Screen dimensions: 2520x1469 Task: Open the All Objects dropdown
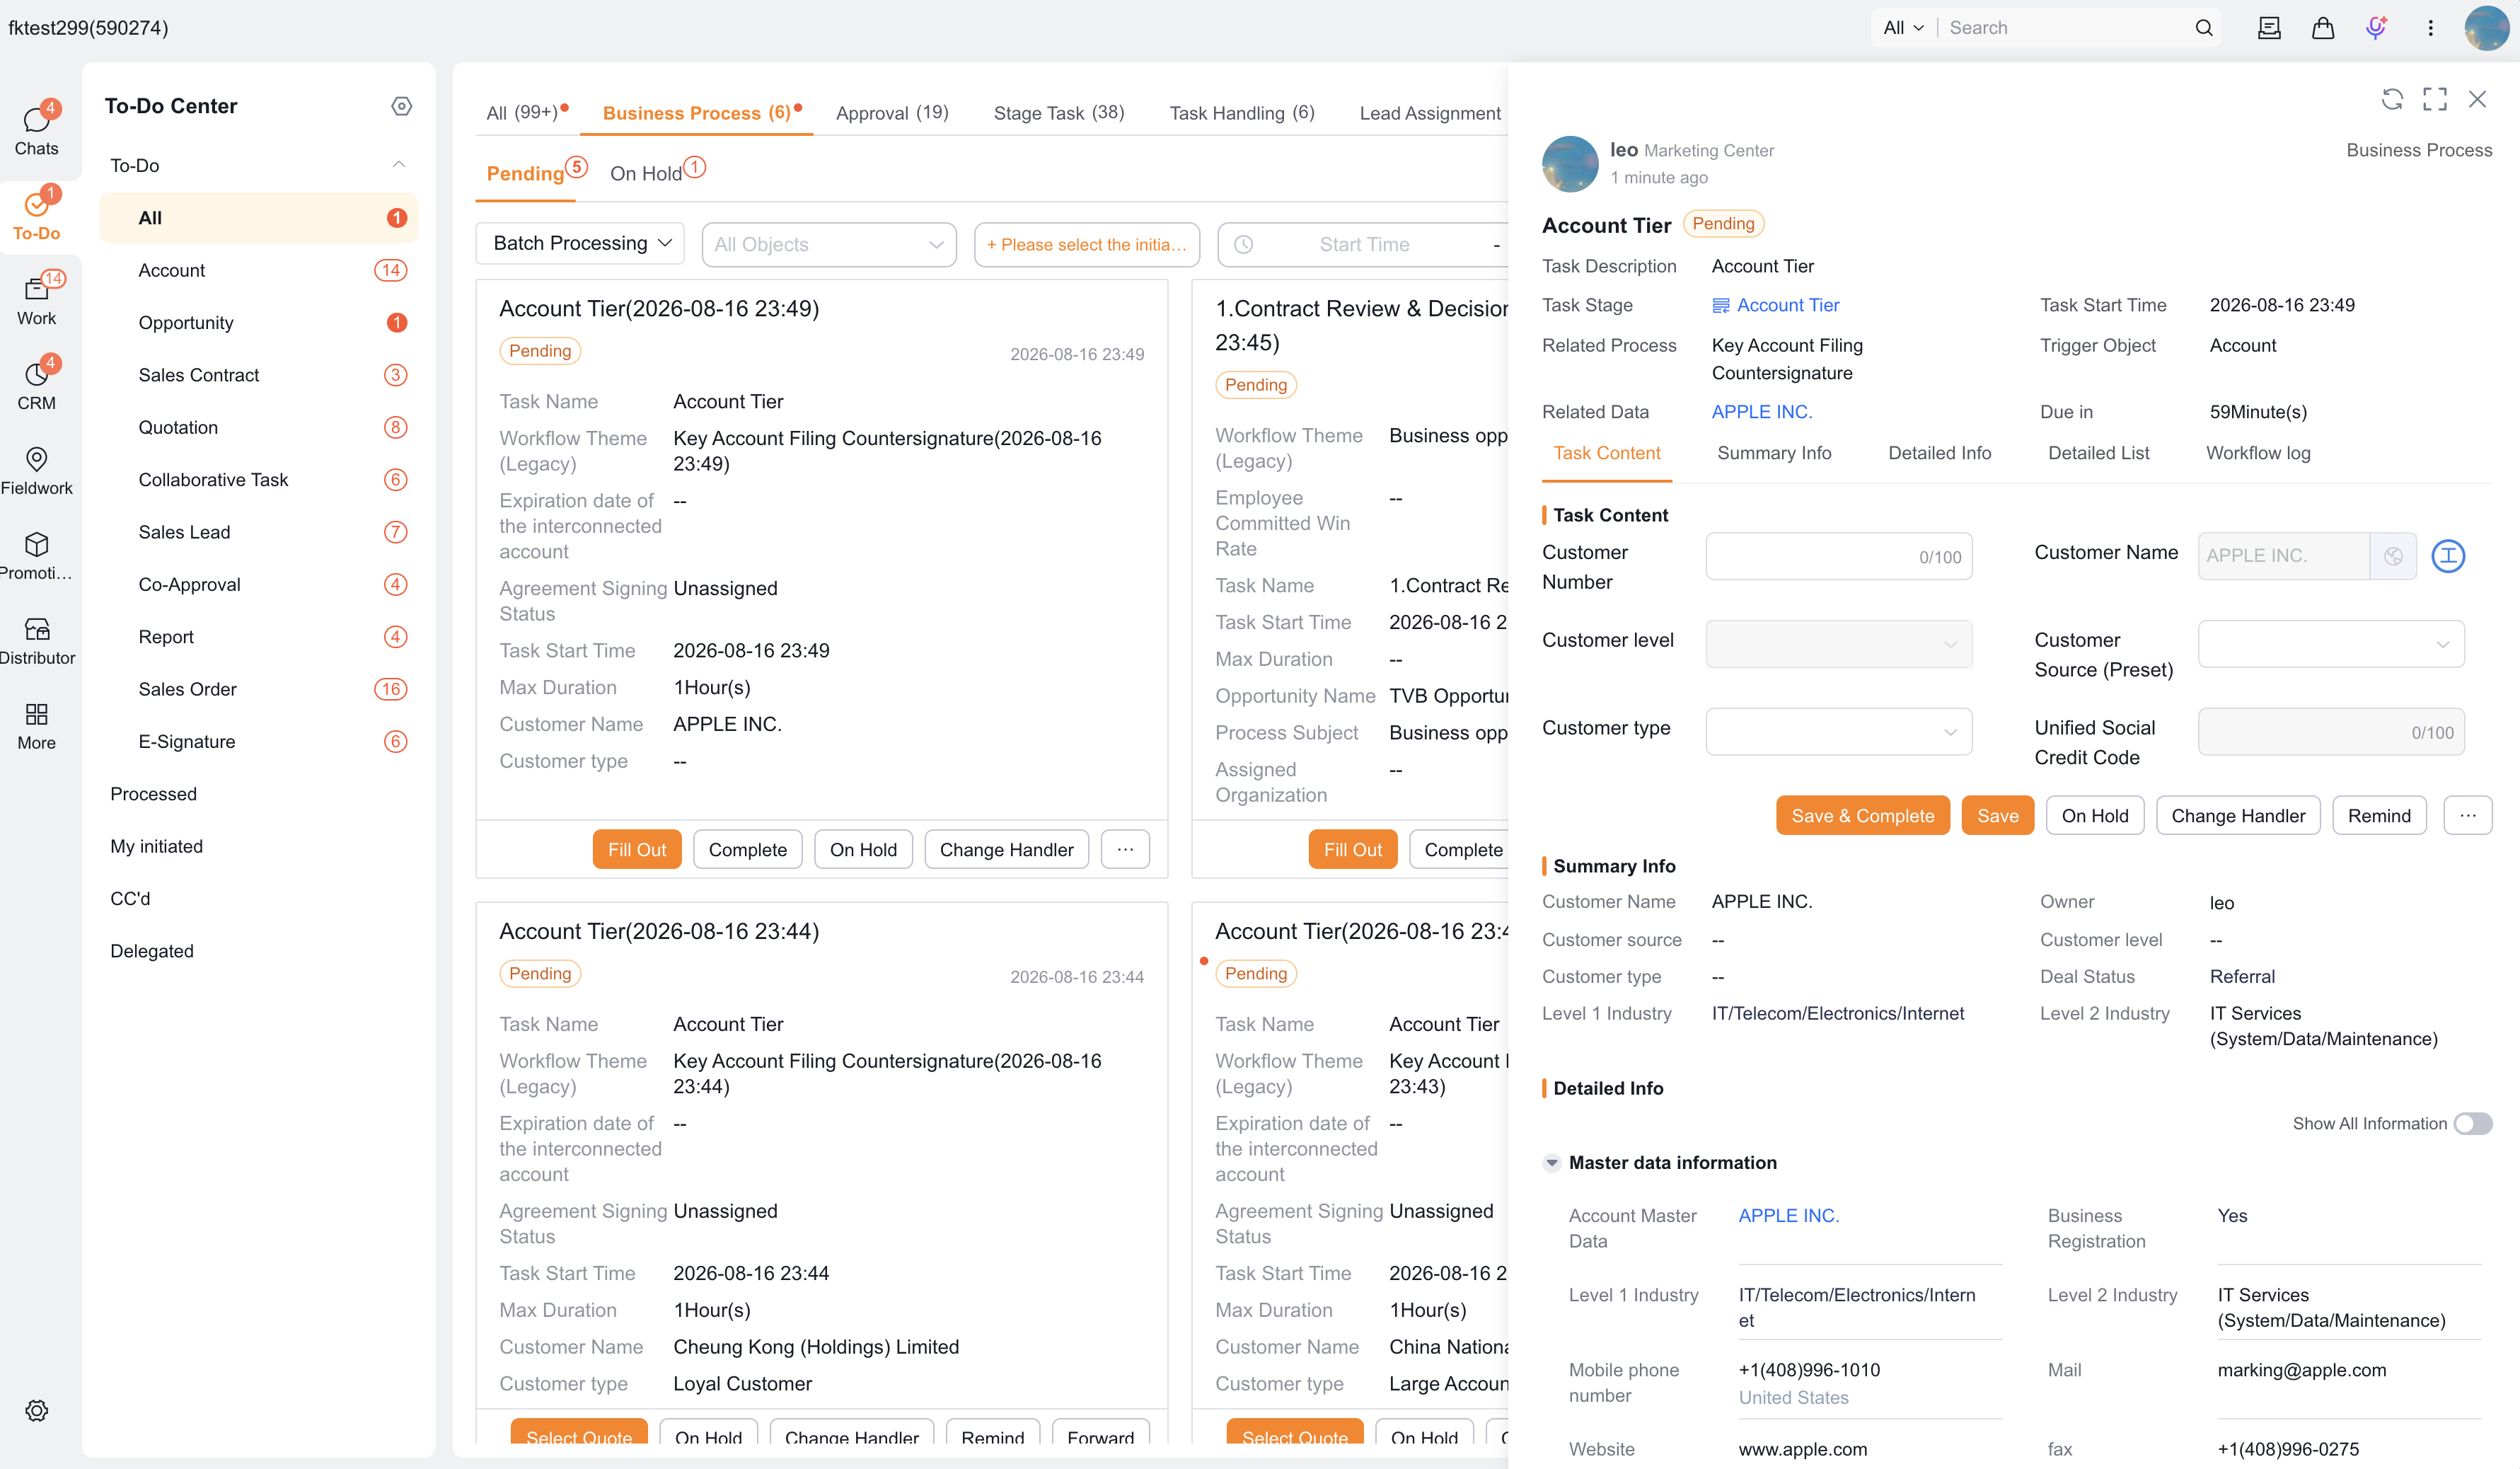[x=829, y=245]
